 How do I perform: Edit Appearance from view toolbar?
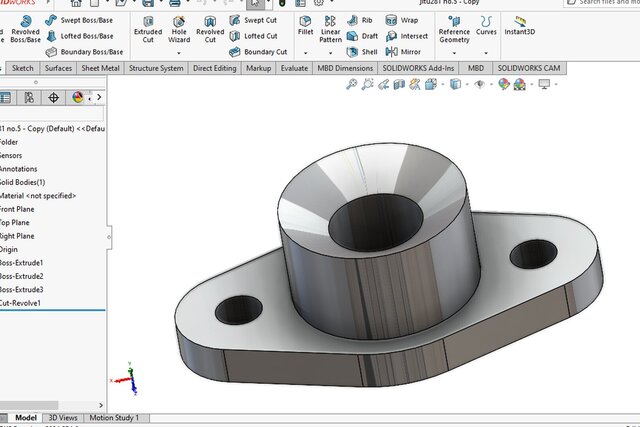pyautogui.click(x=504, y=85)
